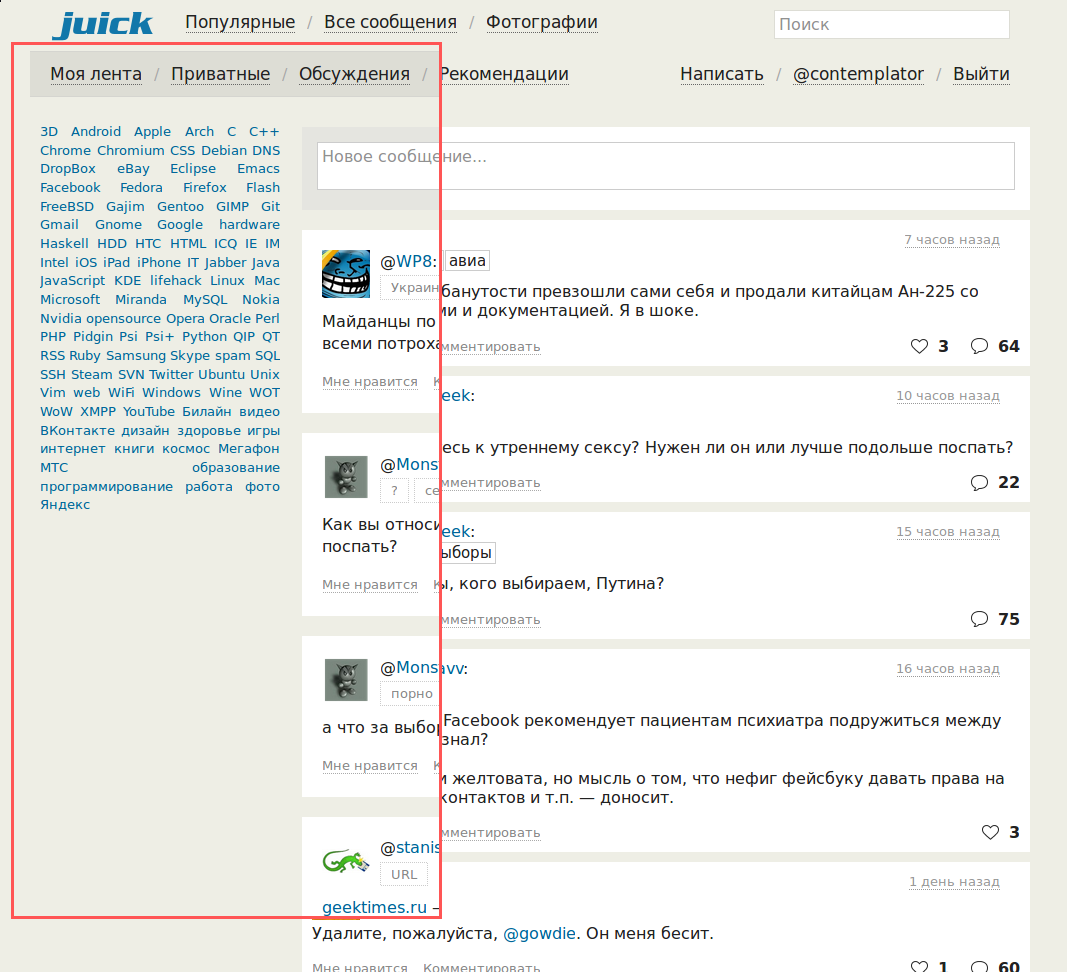Open comments bubble icon next to 64
Viewport: 1067px width, 972px height.
pos(979,346)
